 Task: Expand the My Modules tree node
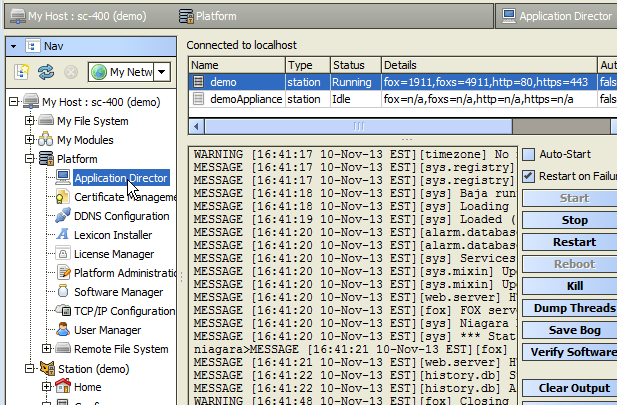[x=30, y=140]
